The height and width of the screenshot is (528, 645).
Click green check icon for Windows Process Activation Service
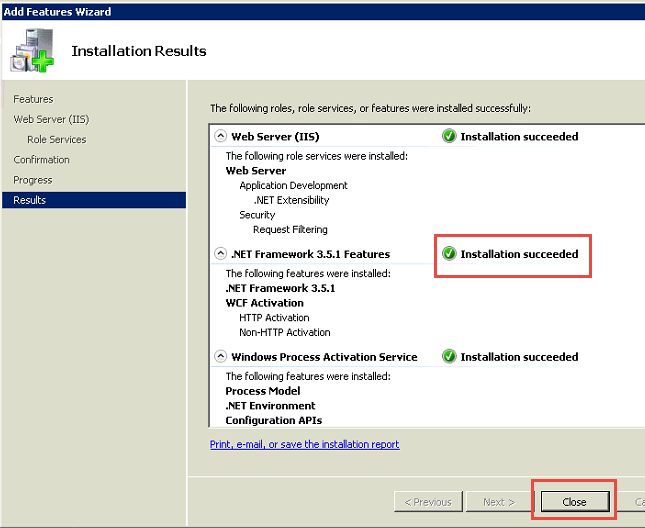pos(449,357)
